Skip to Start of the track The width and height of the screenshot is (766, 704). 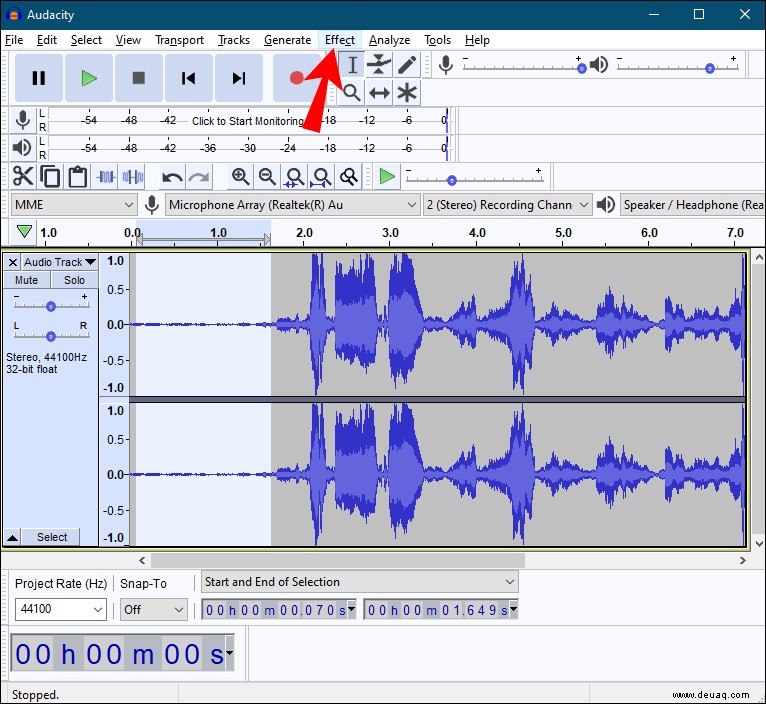pos(189,78)
